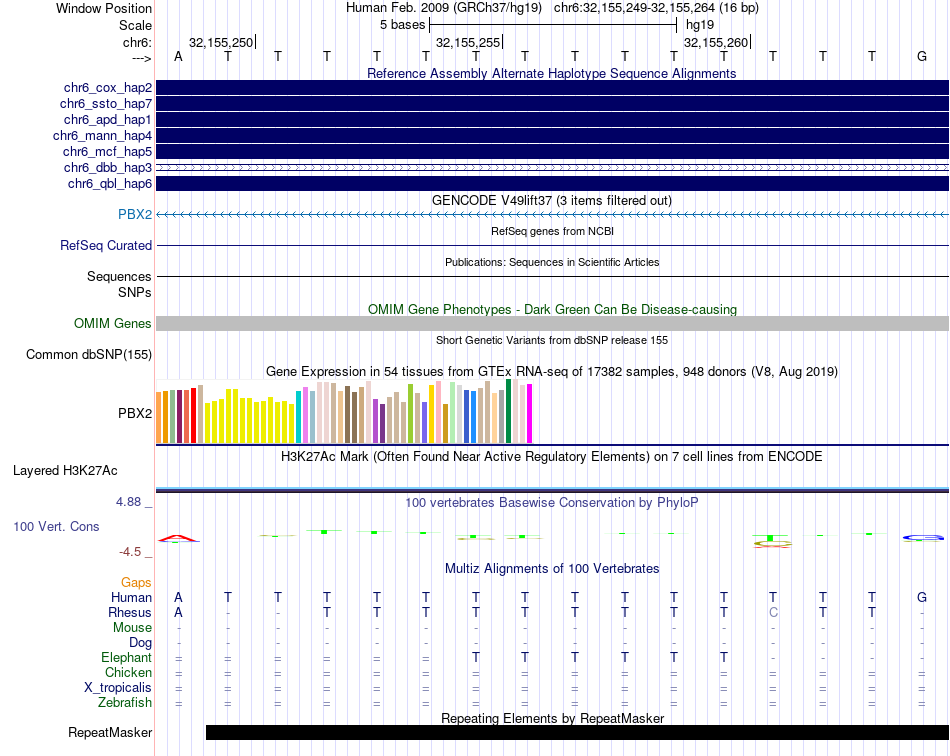Click the RepeatMasker track label
The width and height of the screenshot is (950, 756).
pos(110,732)
